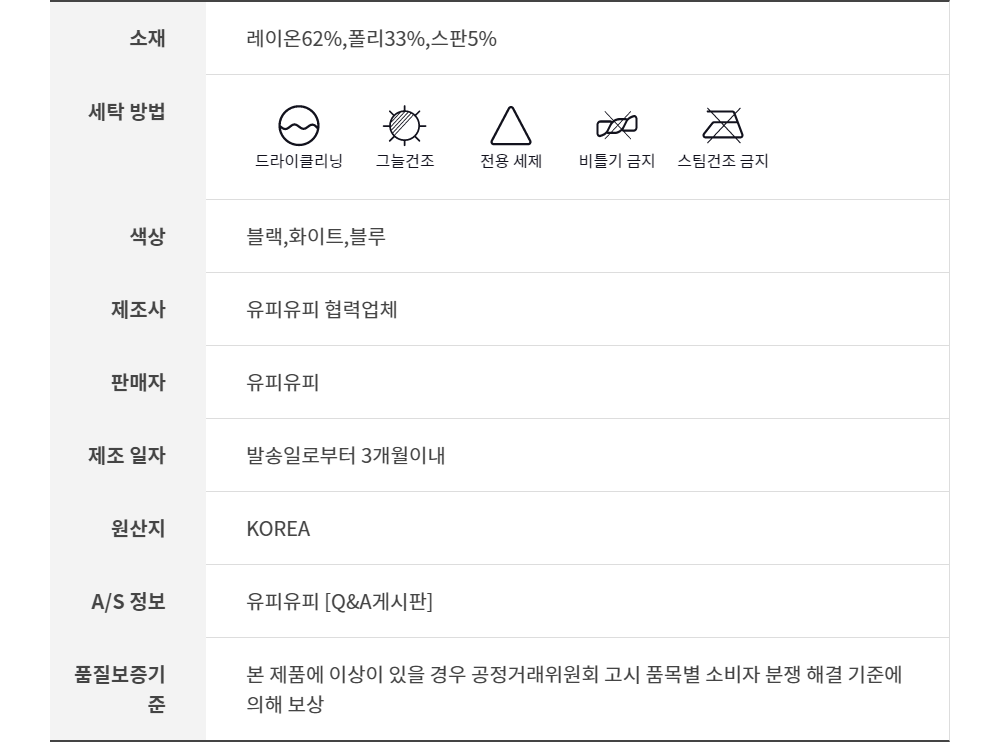Click the 드라이클리닝 caption text
Screen dimensions: 1000x742
tap(298, 162)
